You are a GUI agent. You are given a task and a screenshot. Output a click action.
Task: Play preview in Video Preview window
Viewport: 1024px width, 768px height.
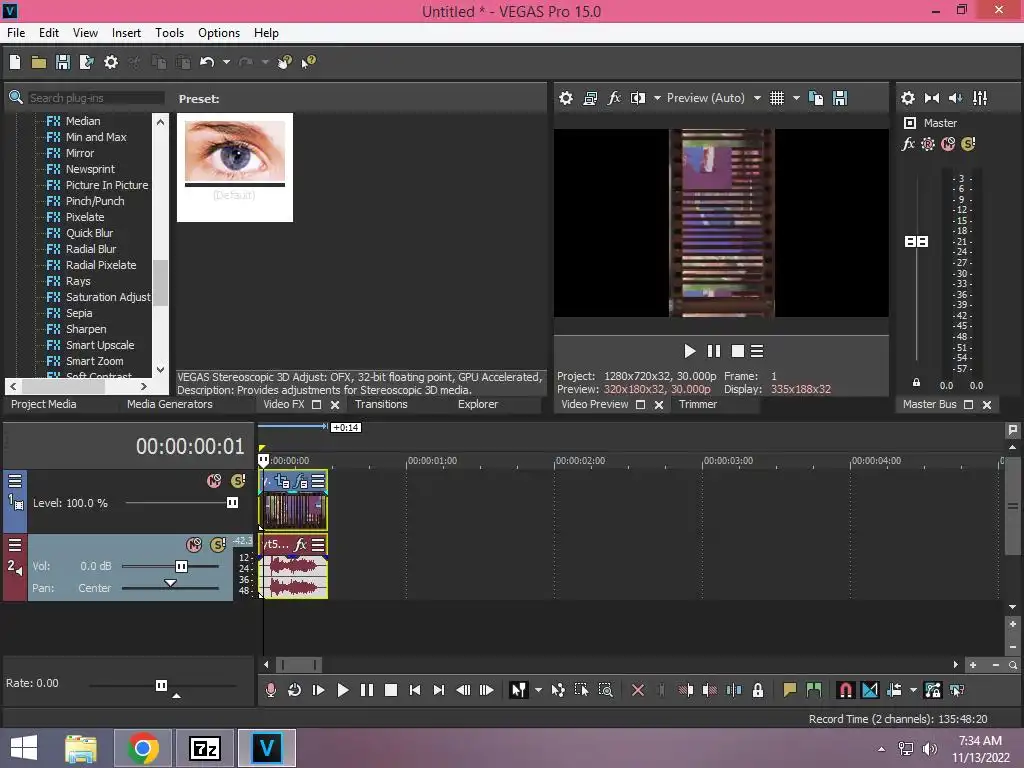click(x=689, y=351)
